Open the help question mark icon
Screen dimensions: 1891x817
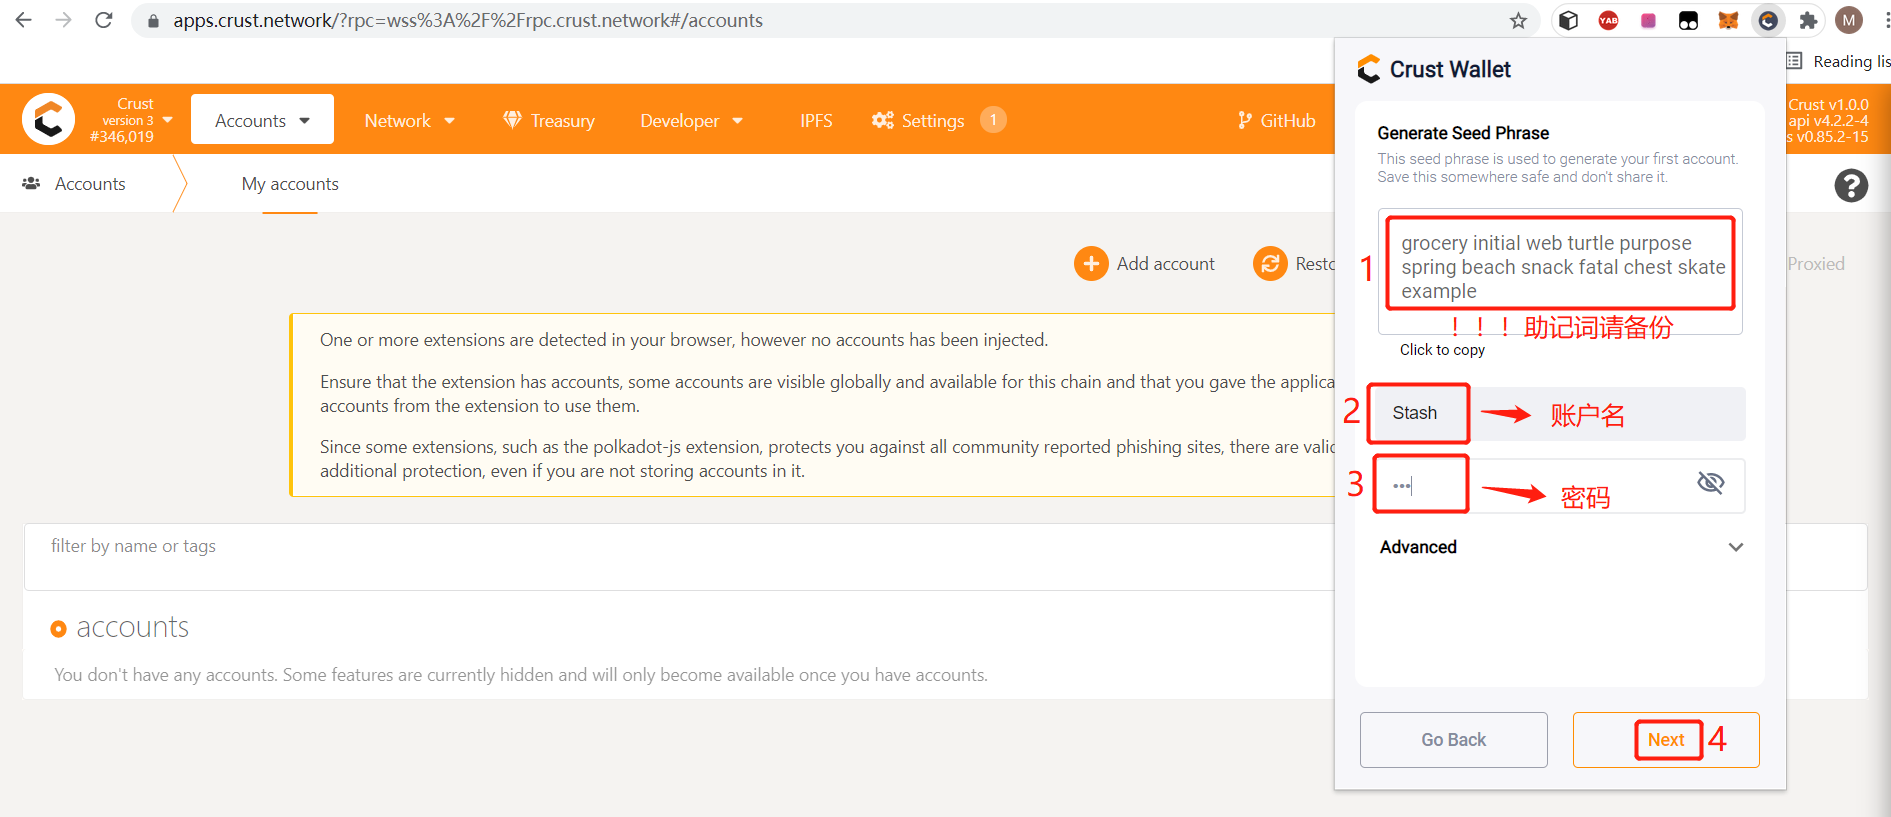click(x=1851, y=185)
